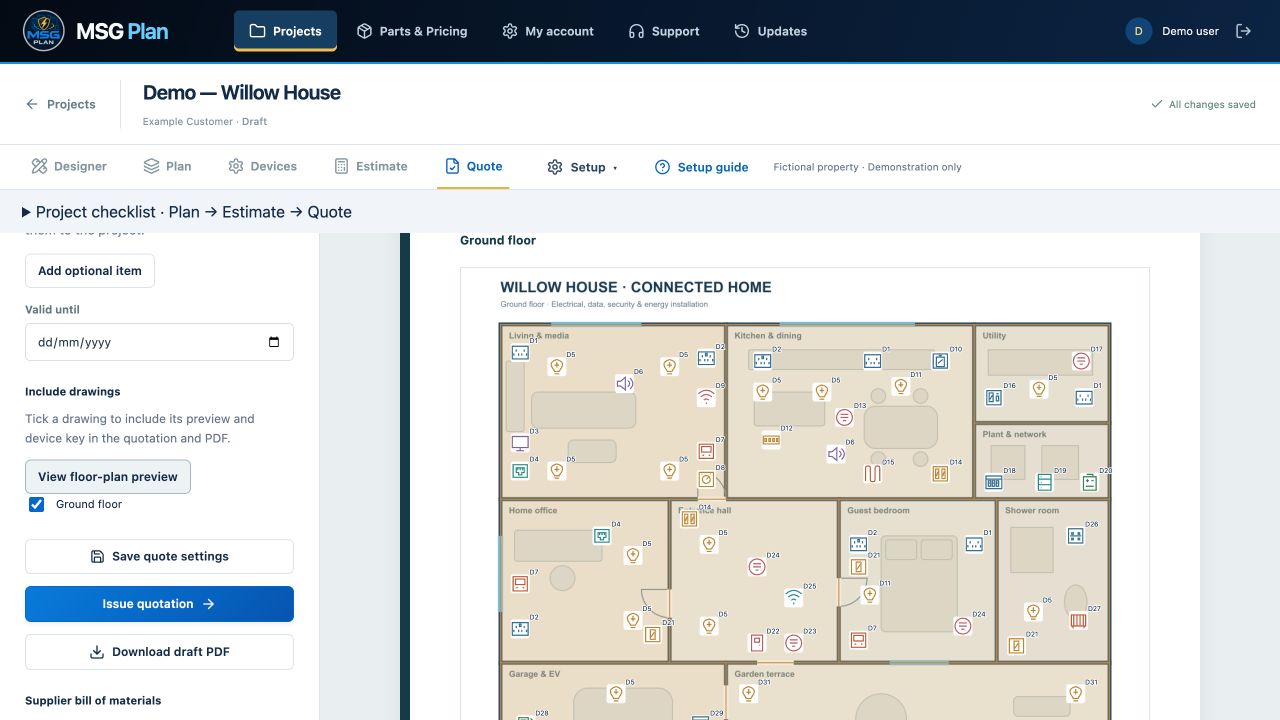Open the Projects navigation item

pyautogui.click(x=285, y=31)
